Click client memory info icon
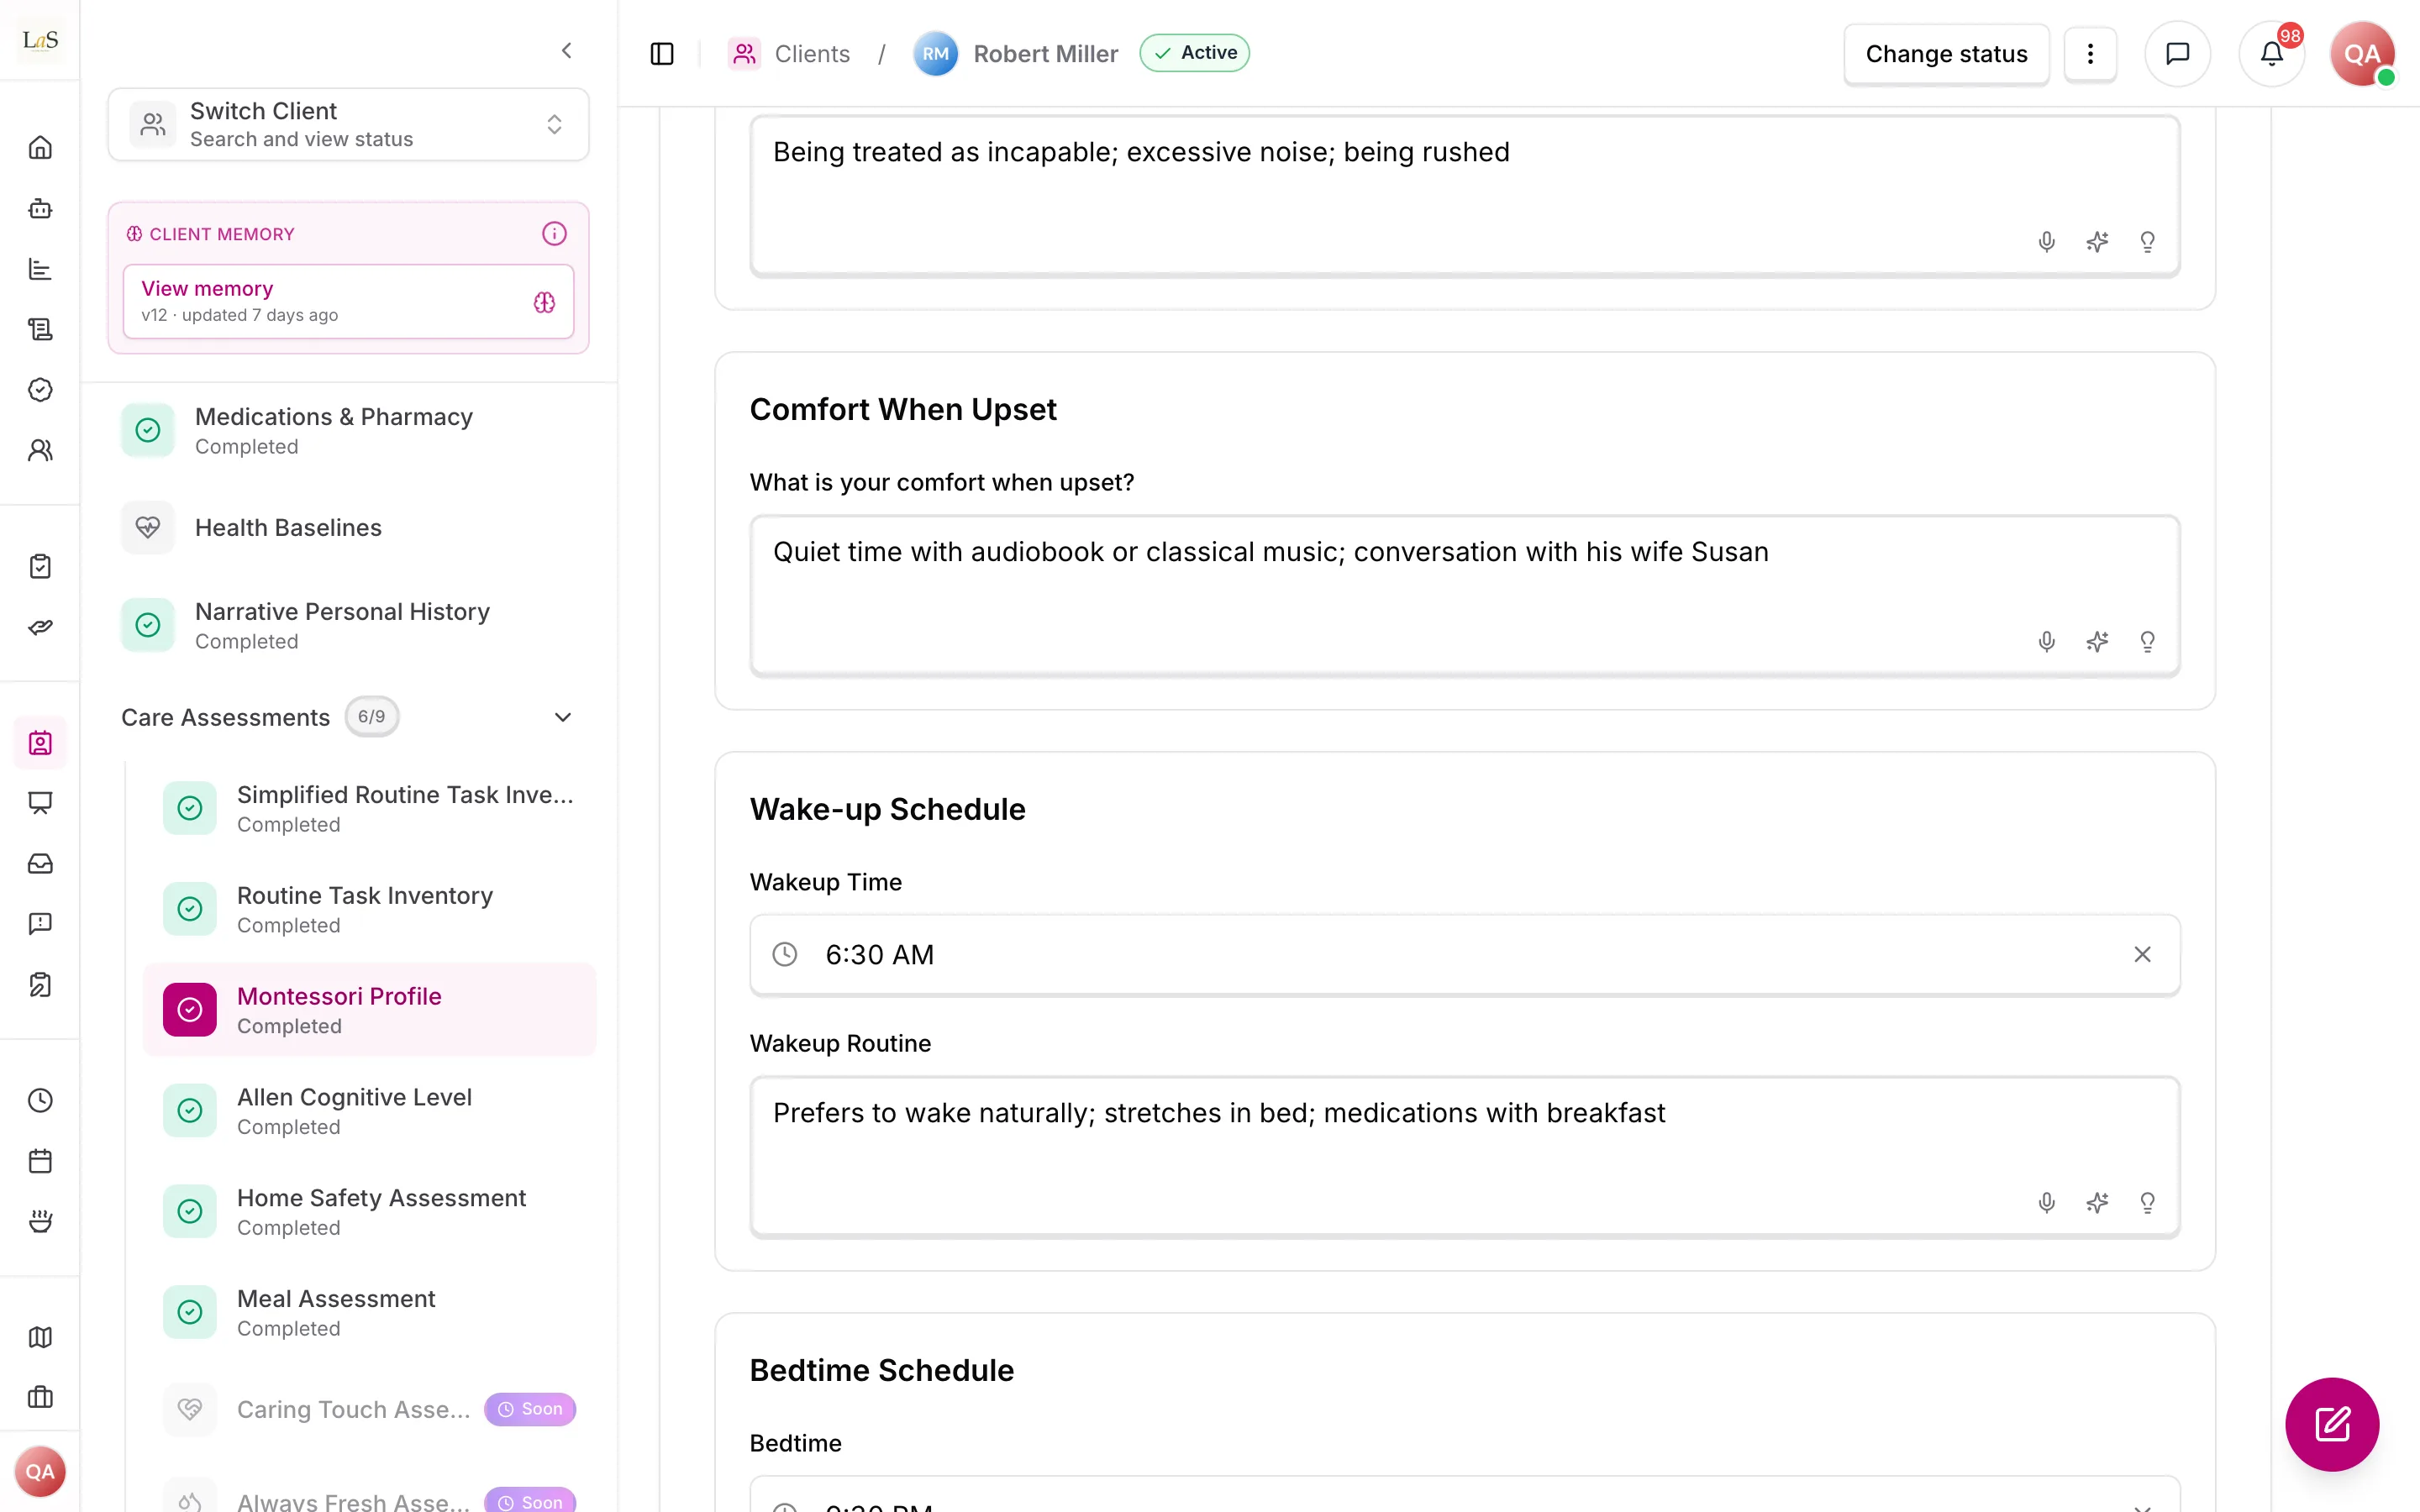This screenshot has width=2420, height=1512. [554, 234]
